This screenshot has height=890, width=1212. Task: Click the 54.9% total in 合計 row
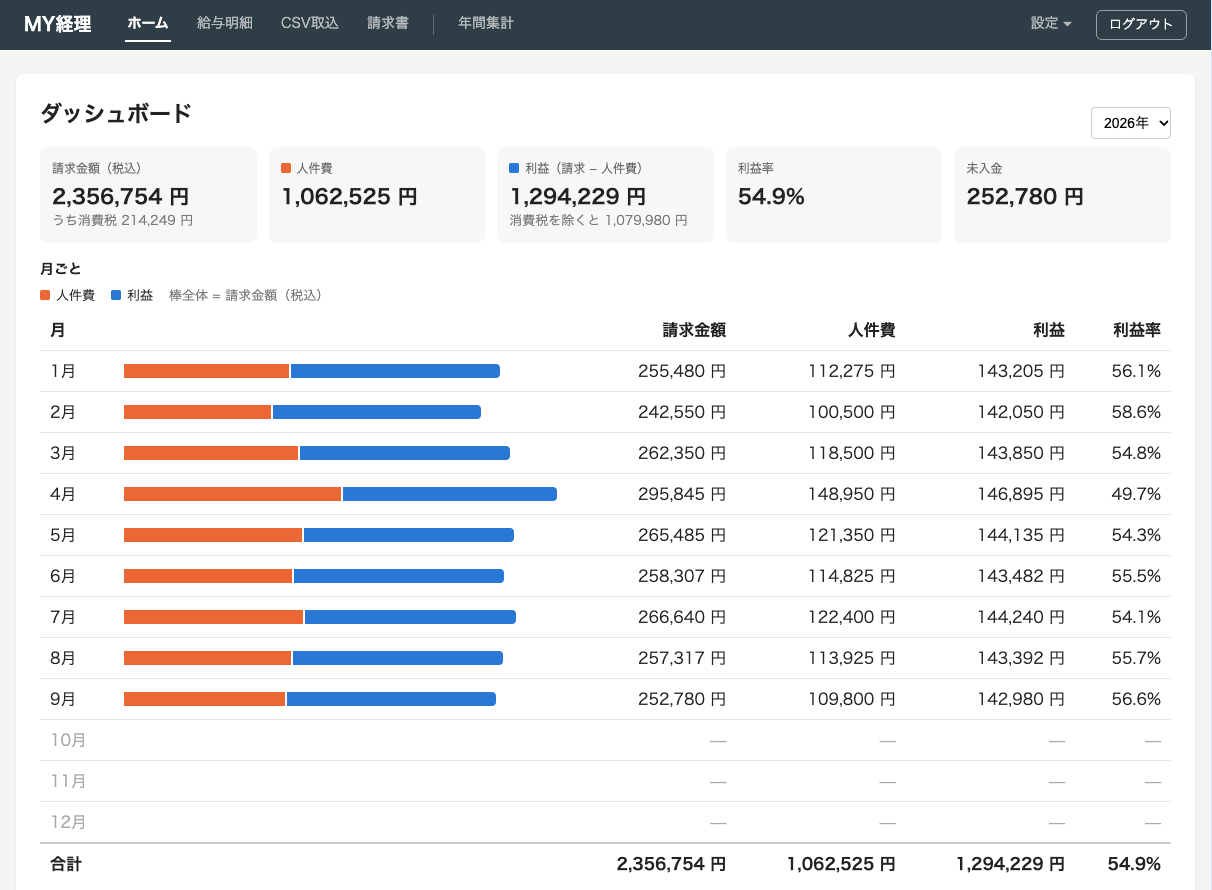pyautogui.click(x=1134, y=864)
